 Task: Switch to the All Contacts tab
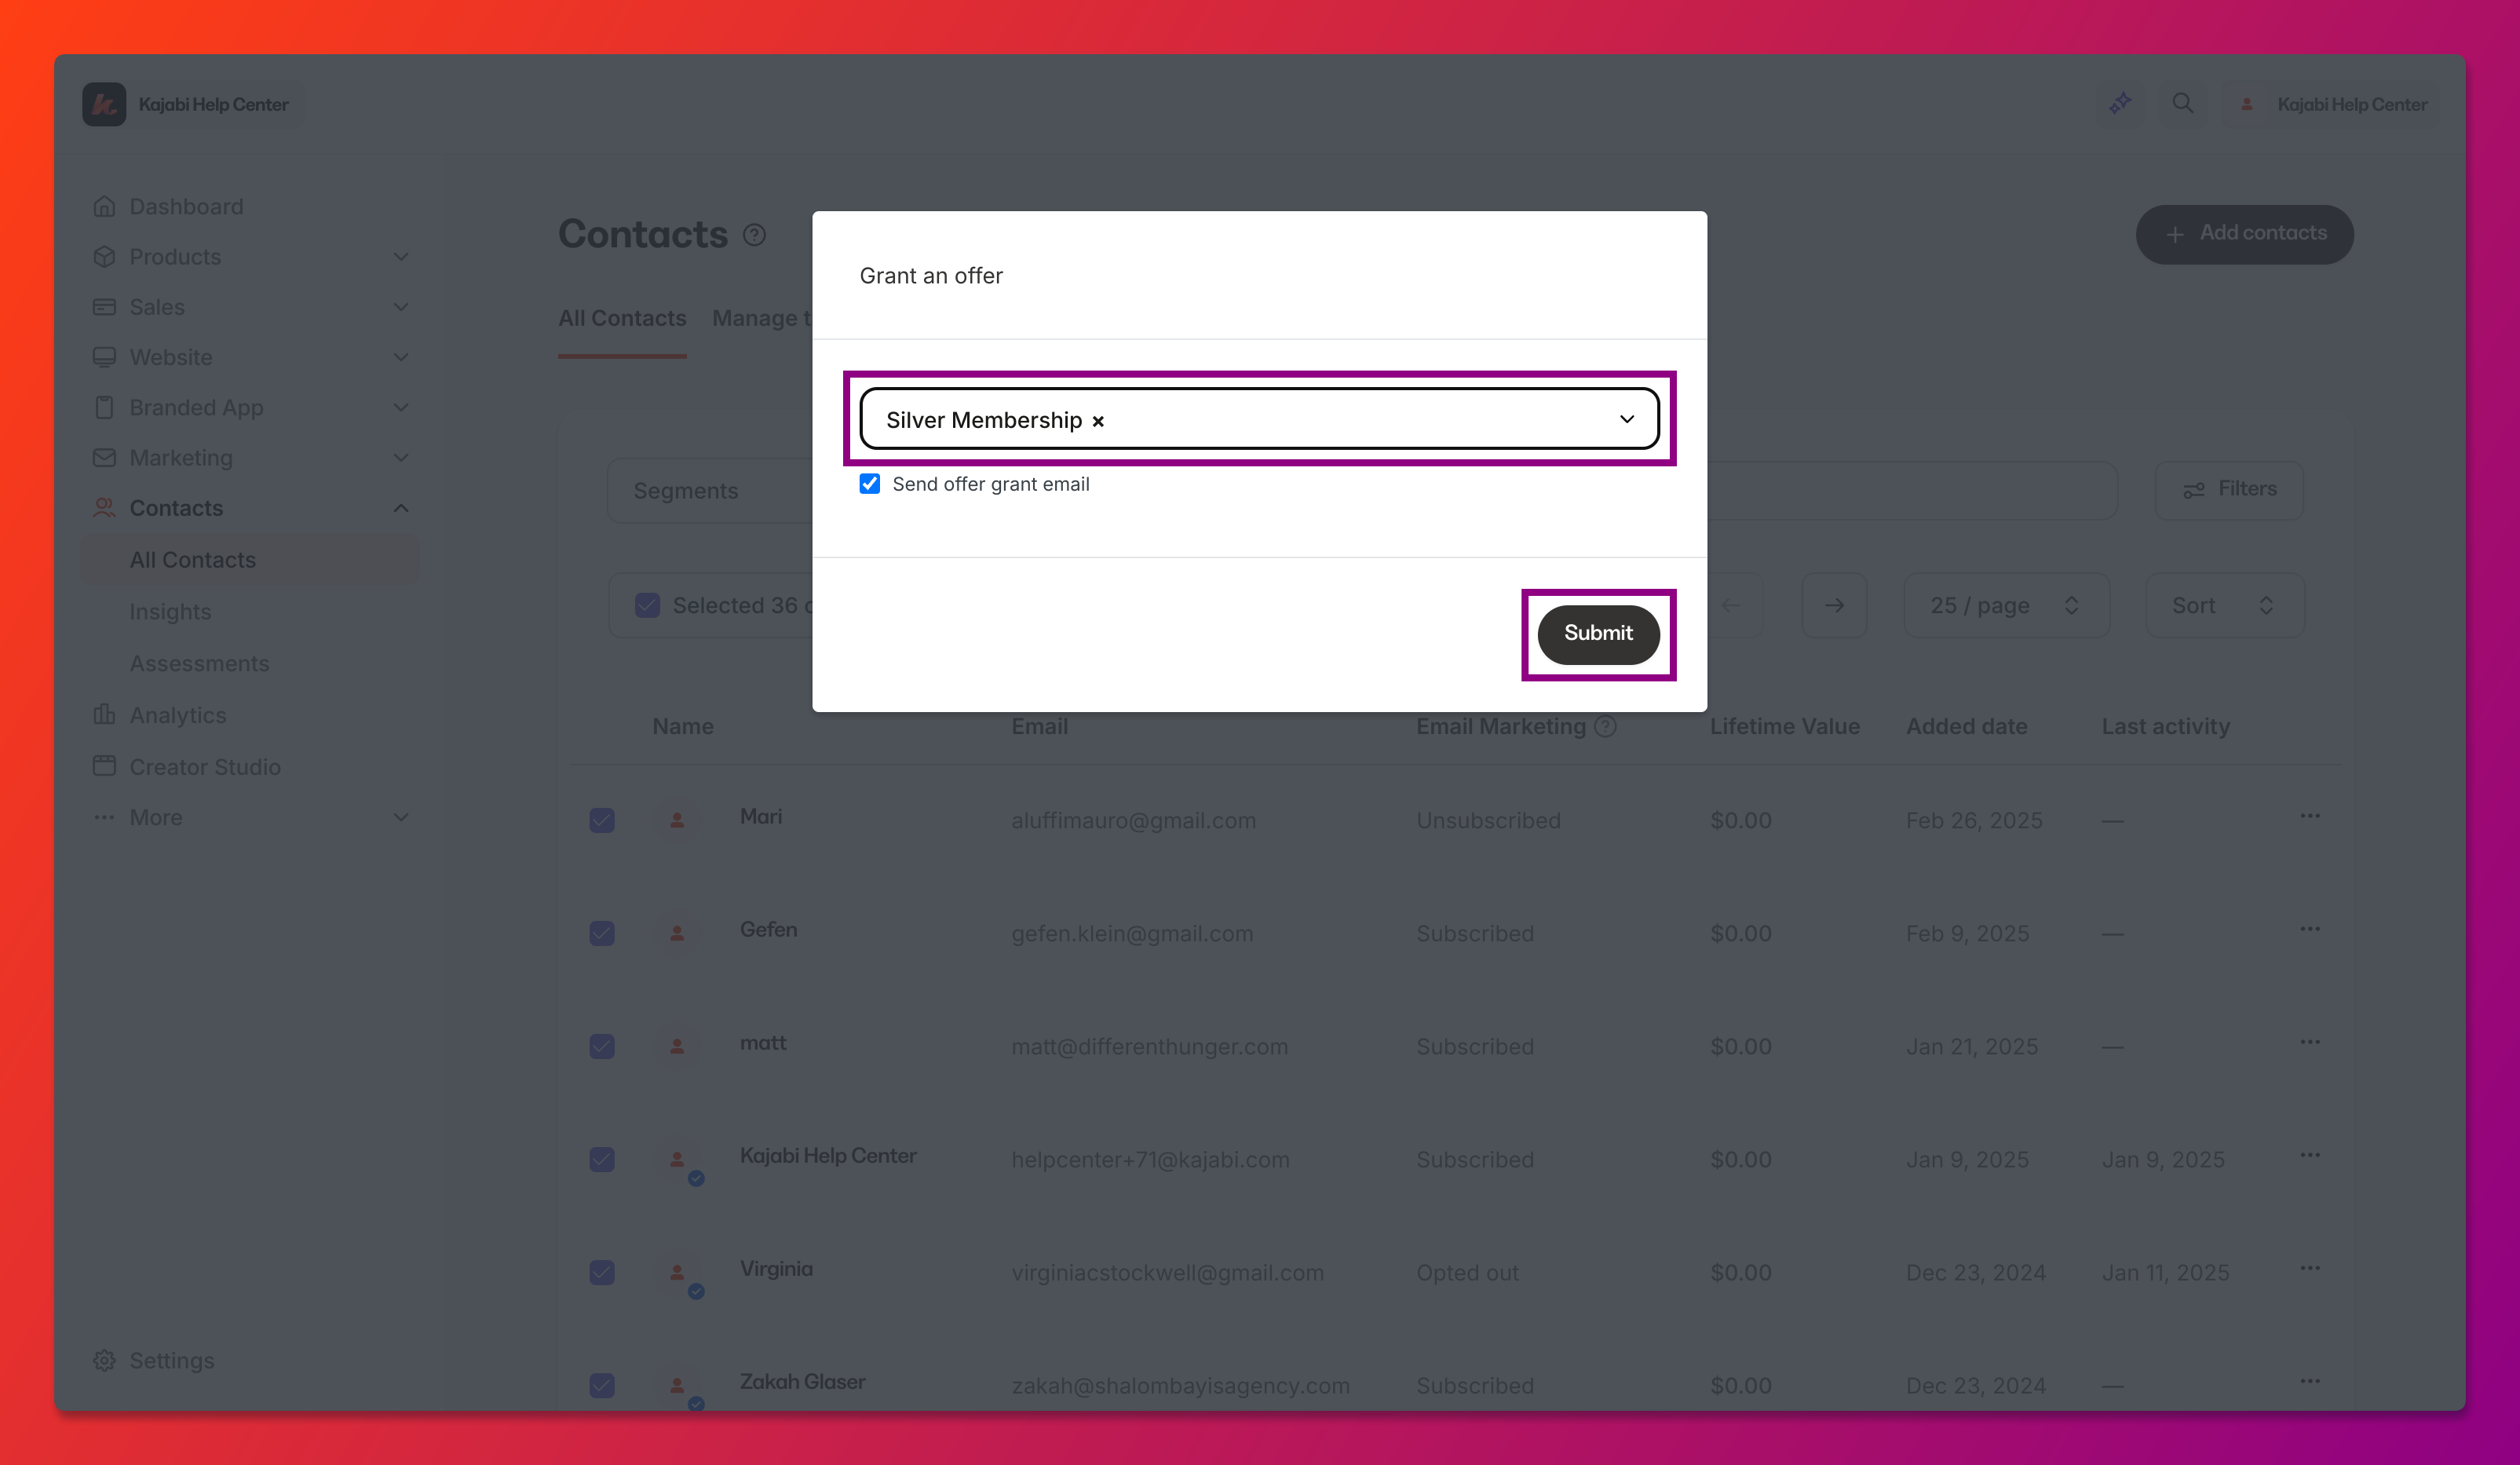coord(622,318)
